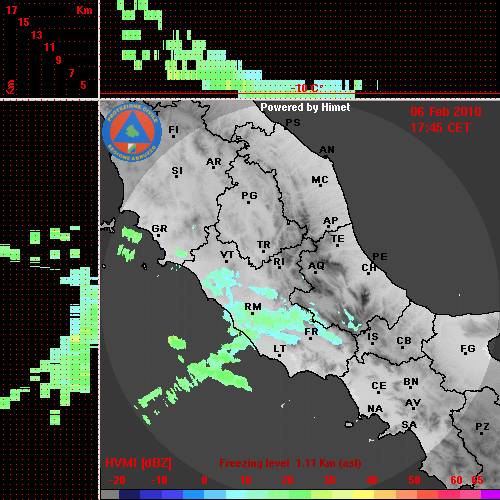The image size is (500, 500).
Task: Click the AP city label
Action: click(x=331, y=221)
